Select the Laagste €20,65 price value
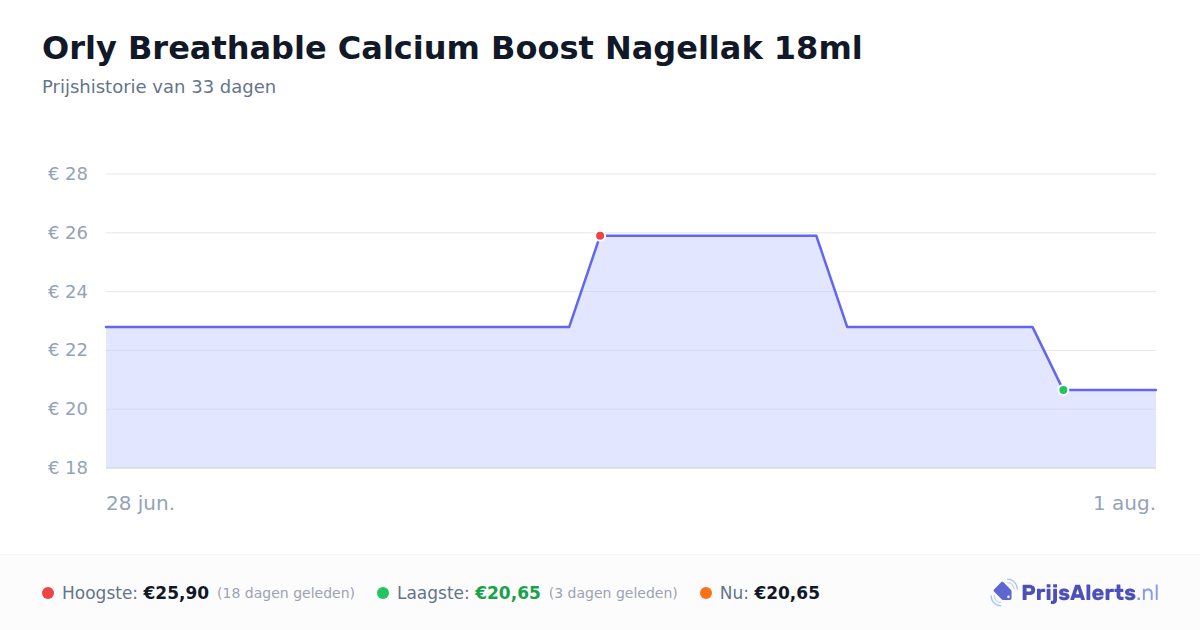The image size is (1200, 630). (507, 593)
